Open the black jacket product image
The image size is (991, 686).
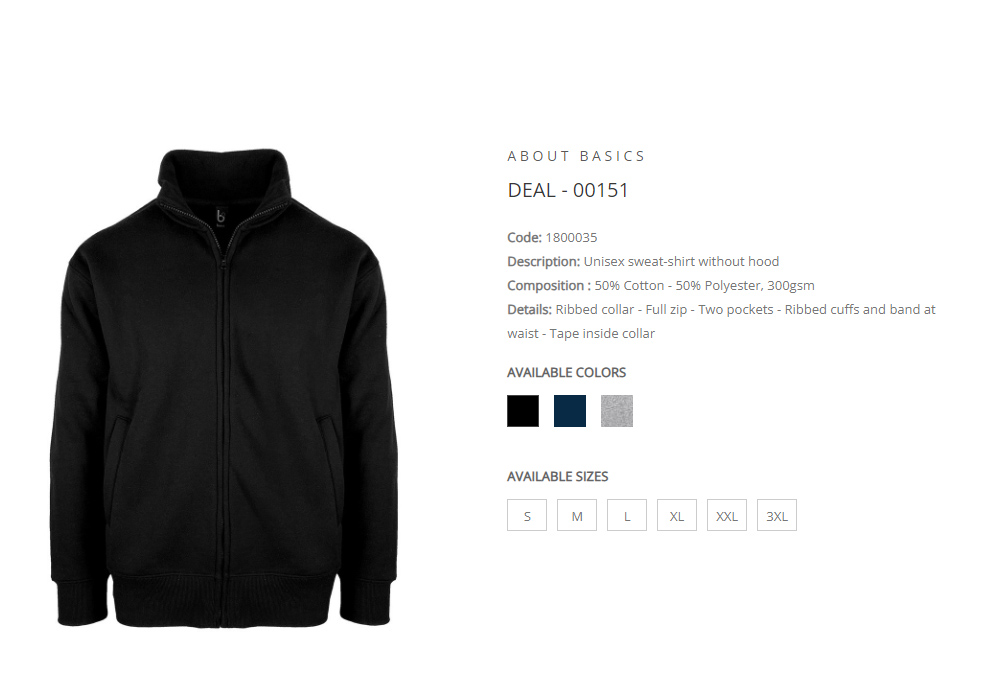224,389
